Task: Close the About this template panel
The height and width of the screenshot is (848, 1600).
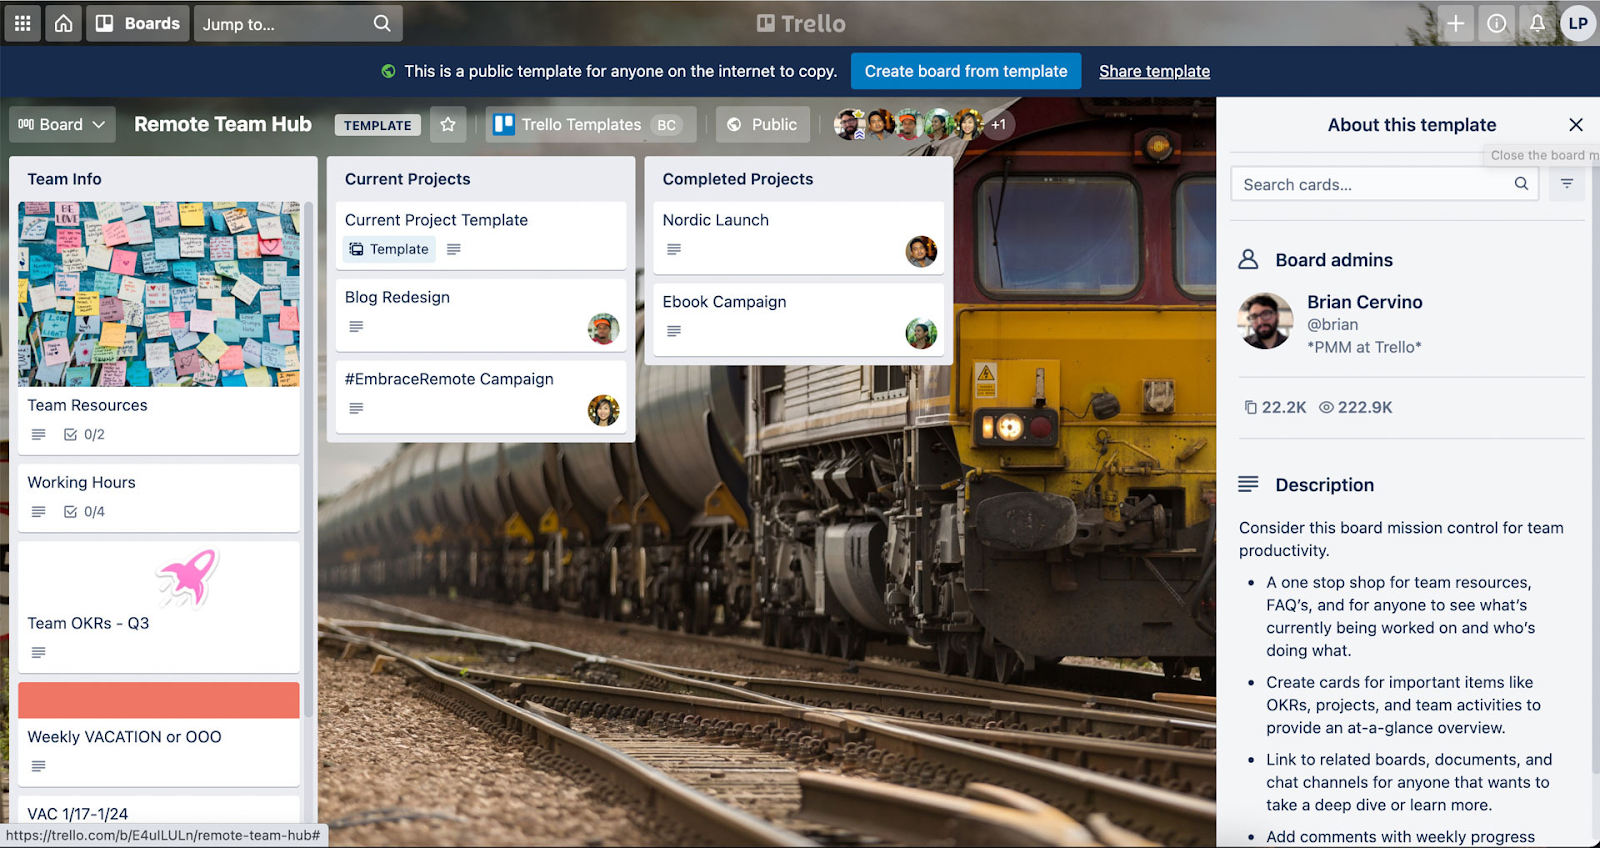Action: [1576, 125]
